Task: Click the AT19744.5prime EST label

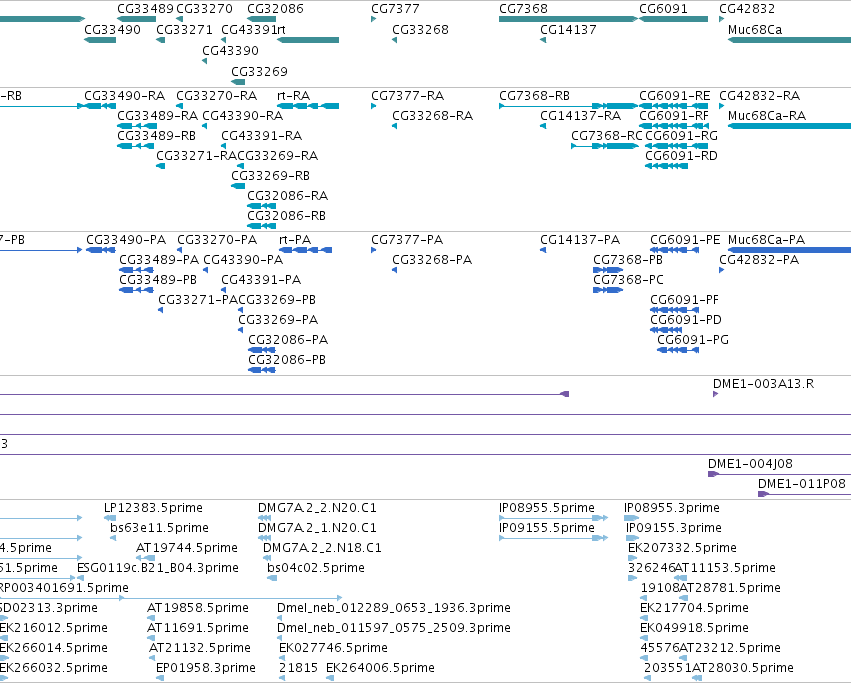Action: click(187, 547)
